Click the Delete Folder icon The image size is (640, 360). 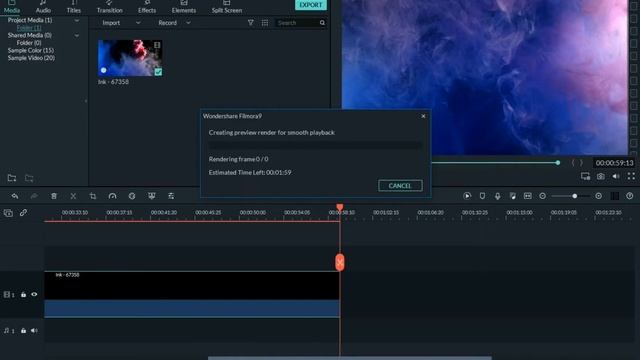point(29,178)
